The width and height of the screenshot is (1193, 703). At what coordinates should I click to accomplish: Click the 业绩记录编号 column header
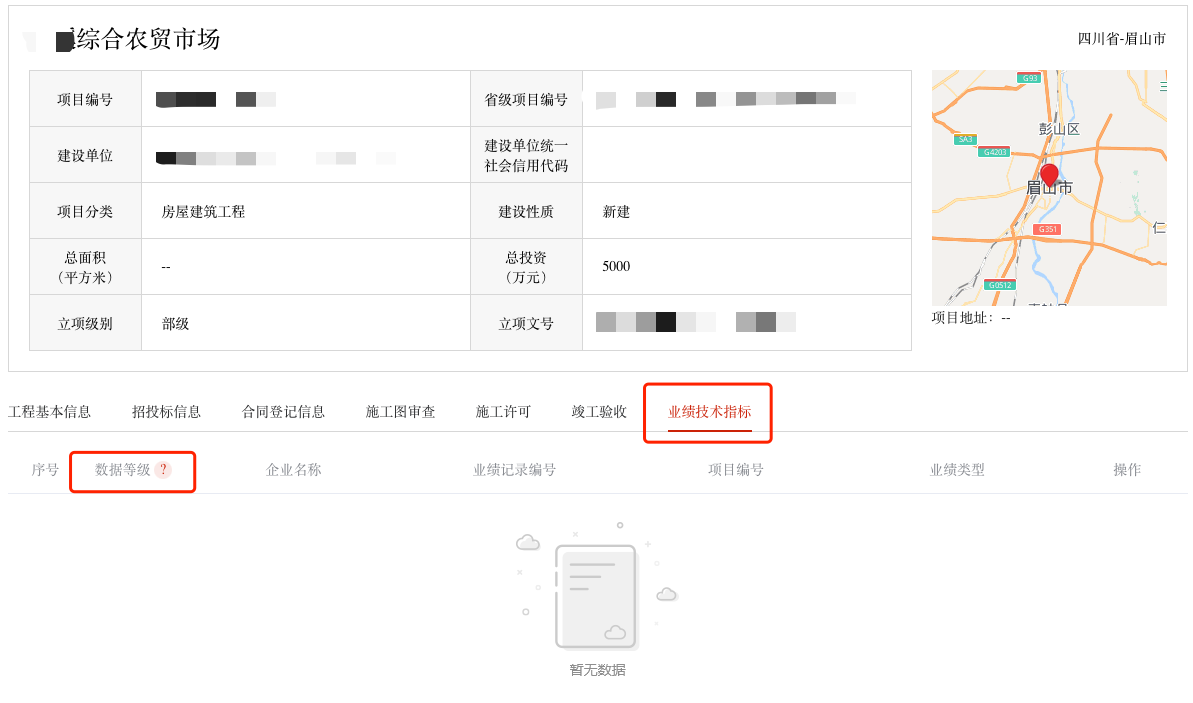(514, 469)
